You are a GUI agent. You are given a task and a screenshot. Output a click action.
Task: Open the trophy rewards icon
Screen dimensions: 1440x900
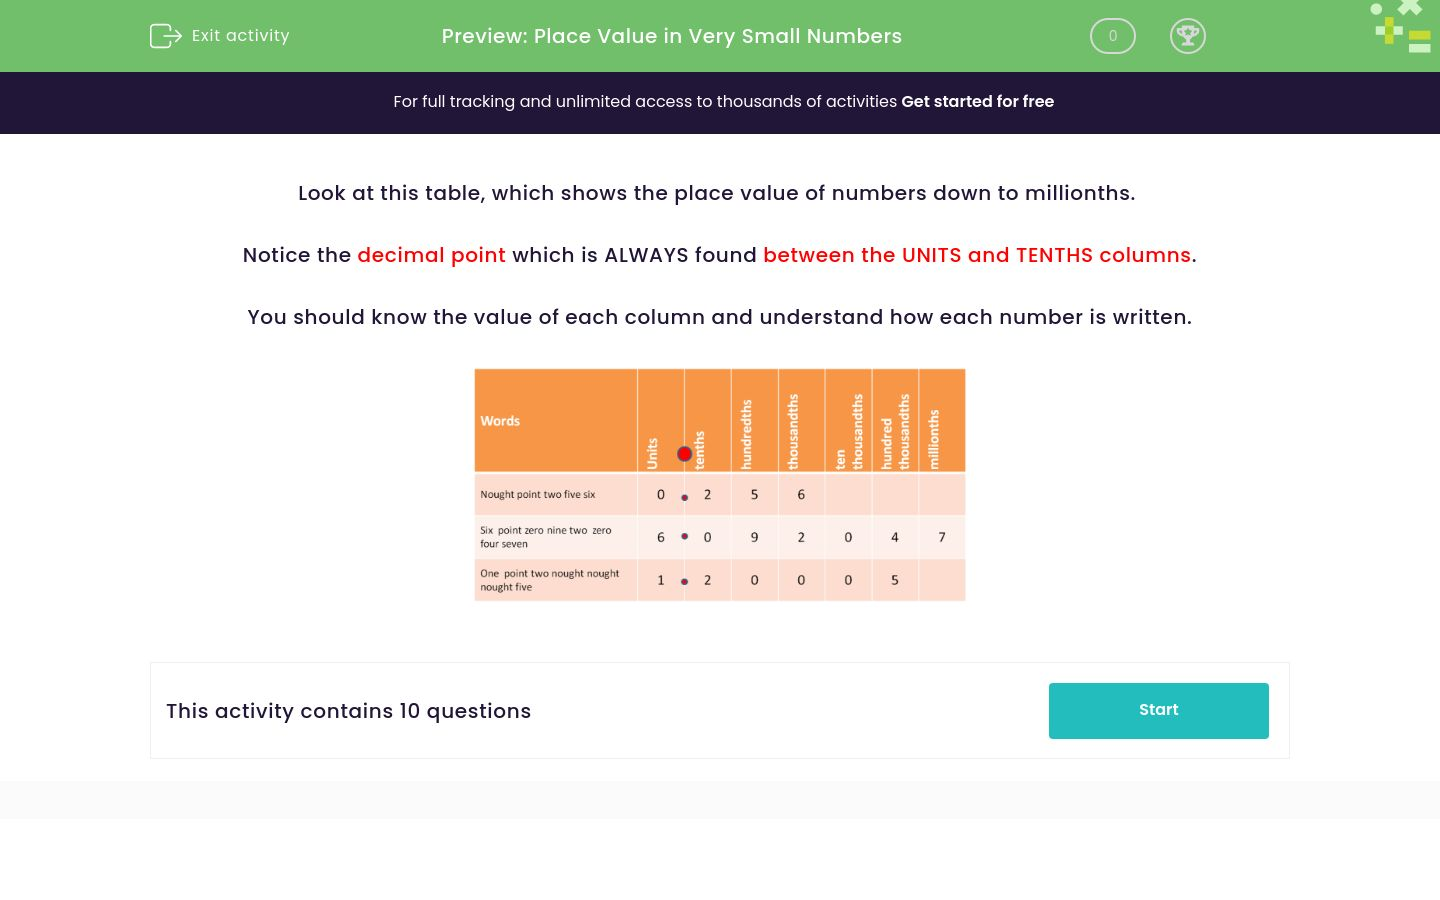point(1188,36)
